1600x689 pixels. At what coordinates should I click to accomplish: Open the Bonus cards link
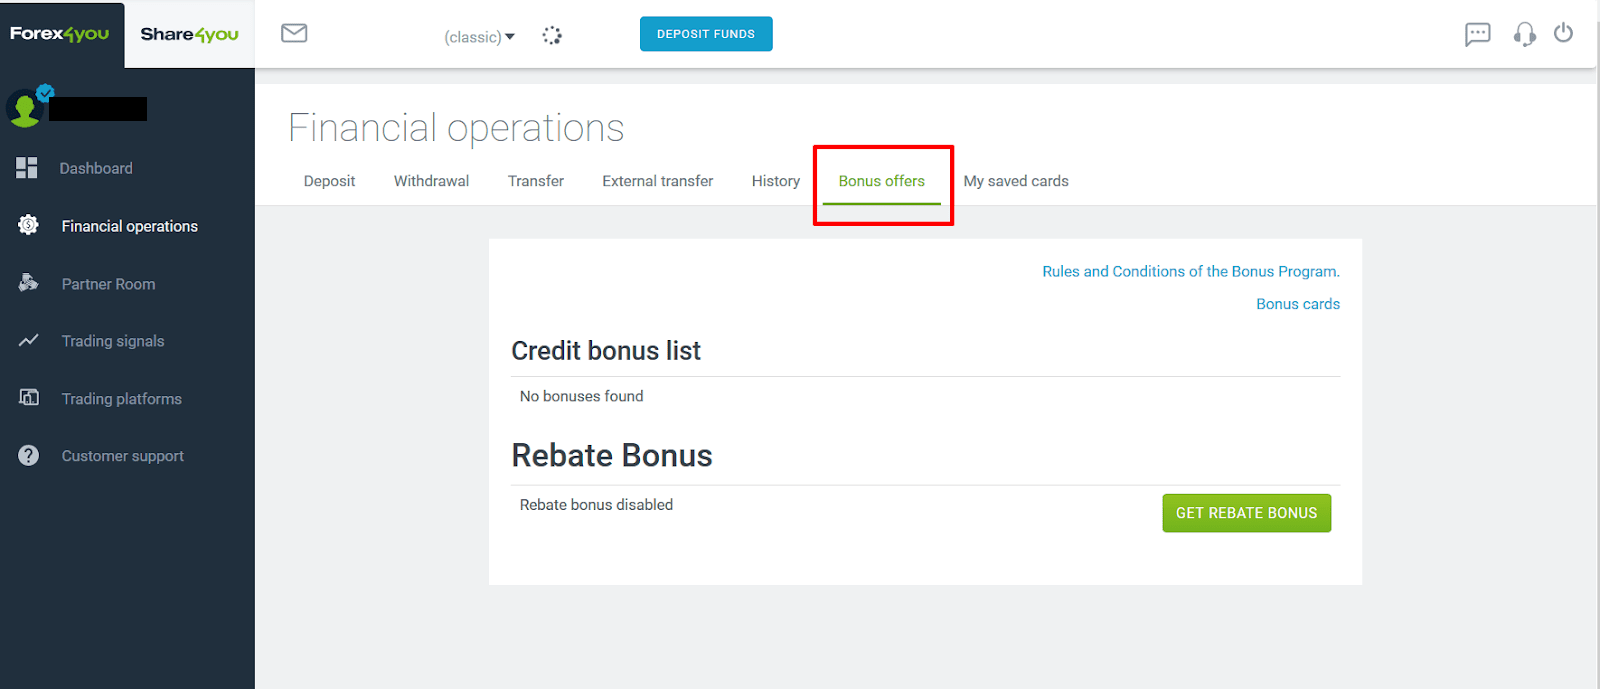click(1298, 304)
